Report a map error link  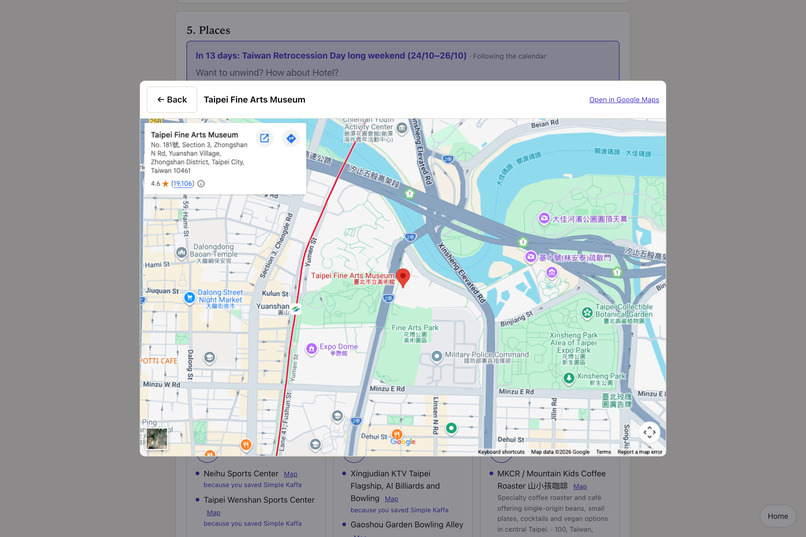[x=640, y=452]
